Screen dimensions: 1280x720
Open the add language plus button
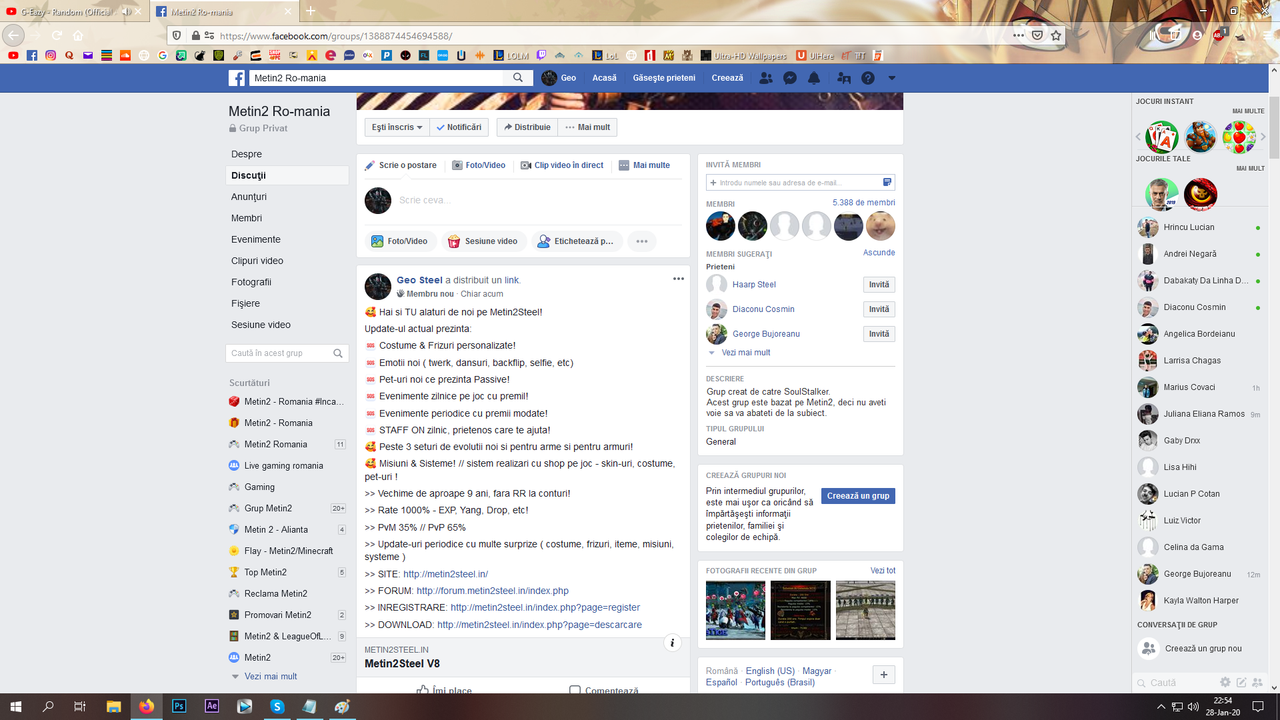(884, 675)
